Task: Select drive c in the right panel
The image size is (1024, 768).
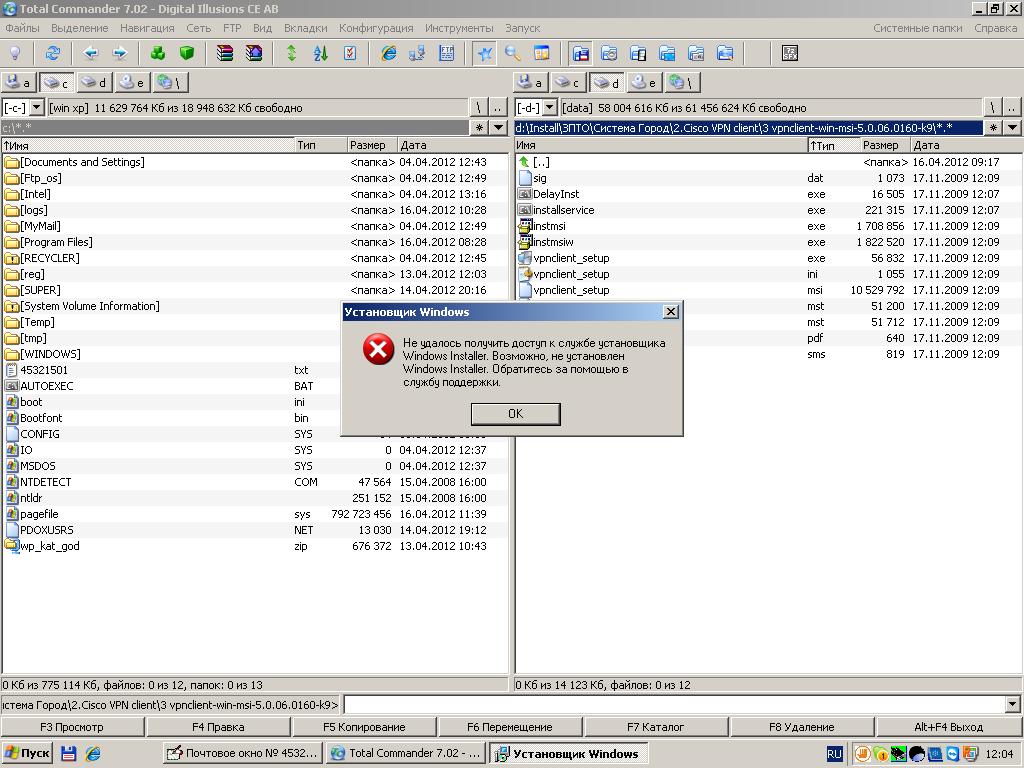Action: coord(568,83)
